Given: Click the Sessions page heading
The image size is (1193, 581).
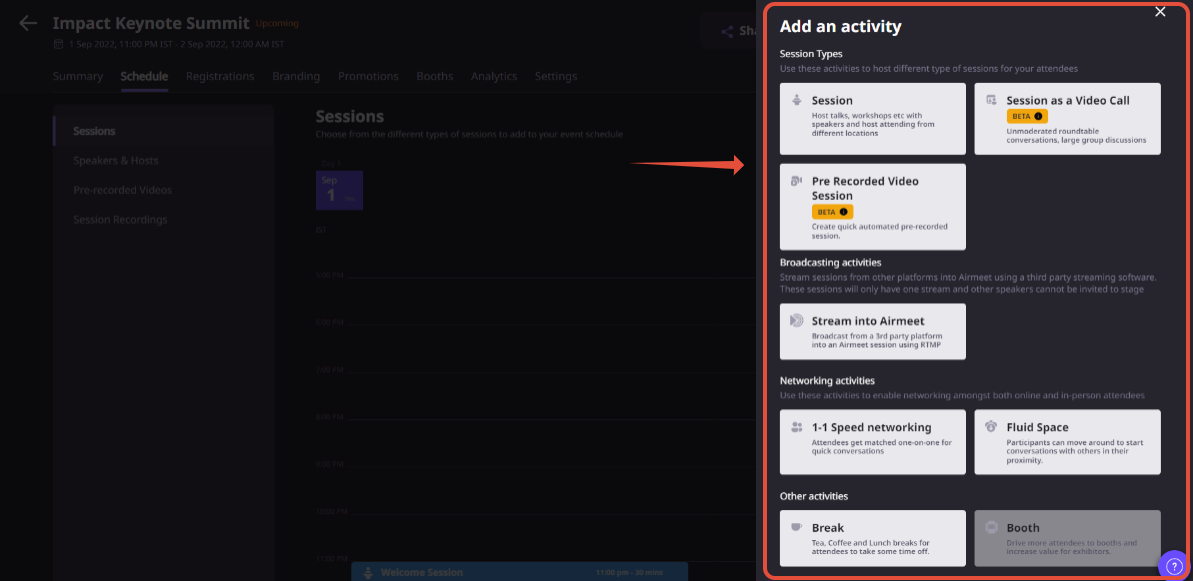Looking at the screenshot, I should coord(349,116).
